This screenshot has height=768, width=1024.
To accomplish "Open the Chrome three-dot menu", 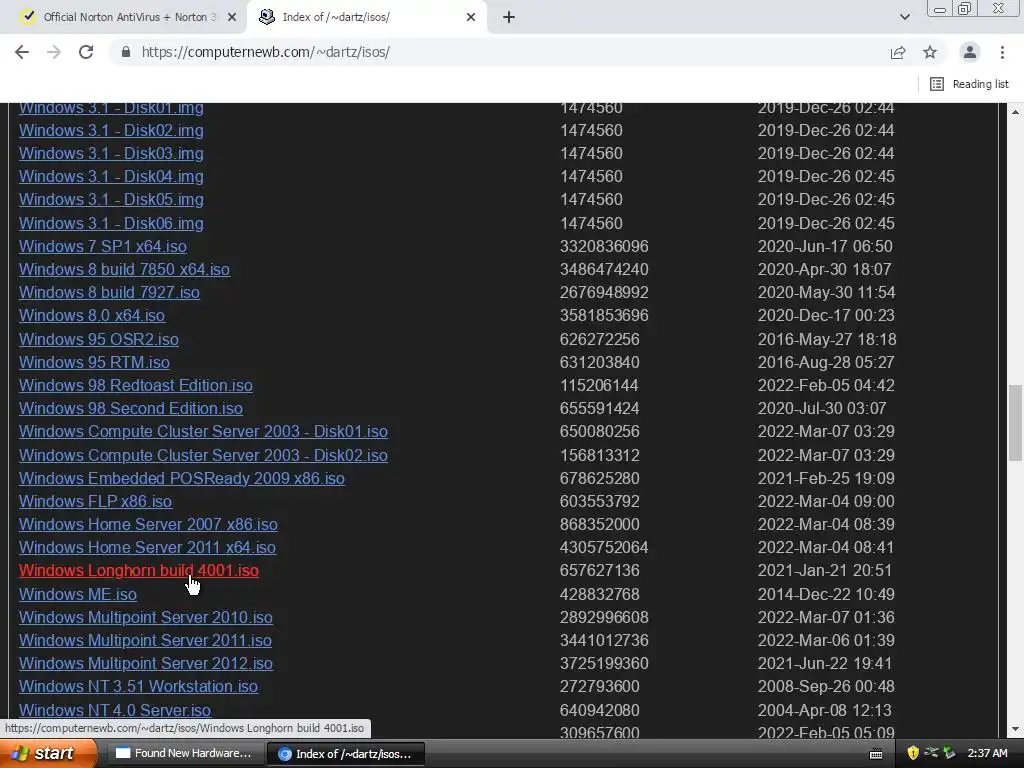I will click(1002, 52).
